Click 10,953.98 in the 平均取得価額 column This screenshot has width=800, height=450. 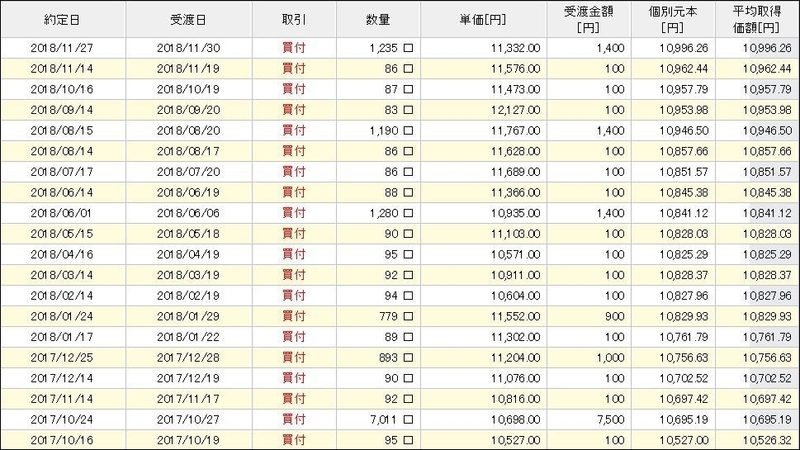[x=767, y=110]
